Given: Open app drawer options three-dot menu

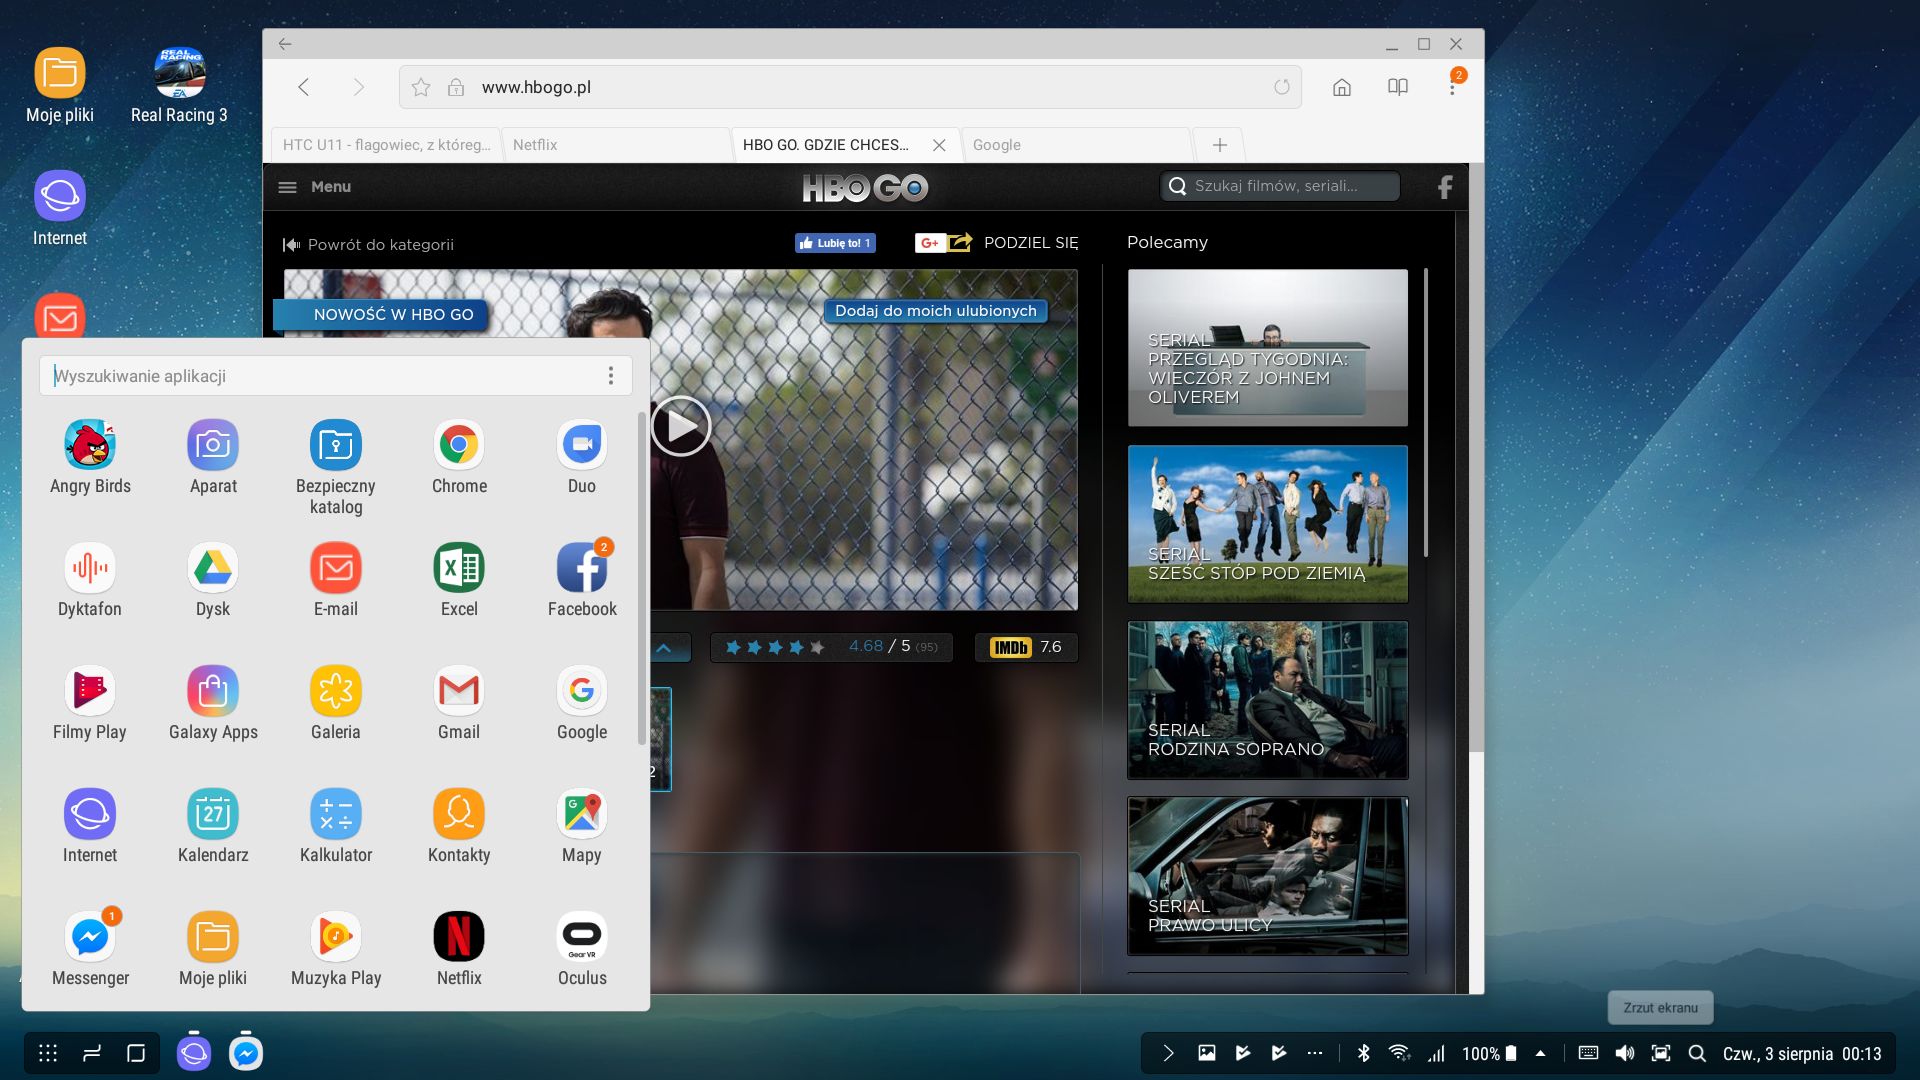Looking at the screenshot, I should [x=611, y=376].
